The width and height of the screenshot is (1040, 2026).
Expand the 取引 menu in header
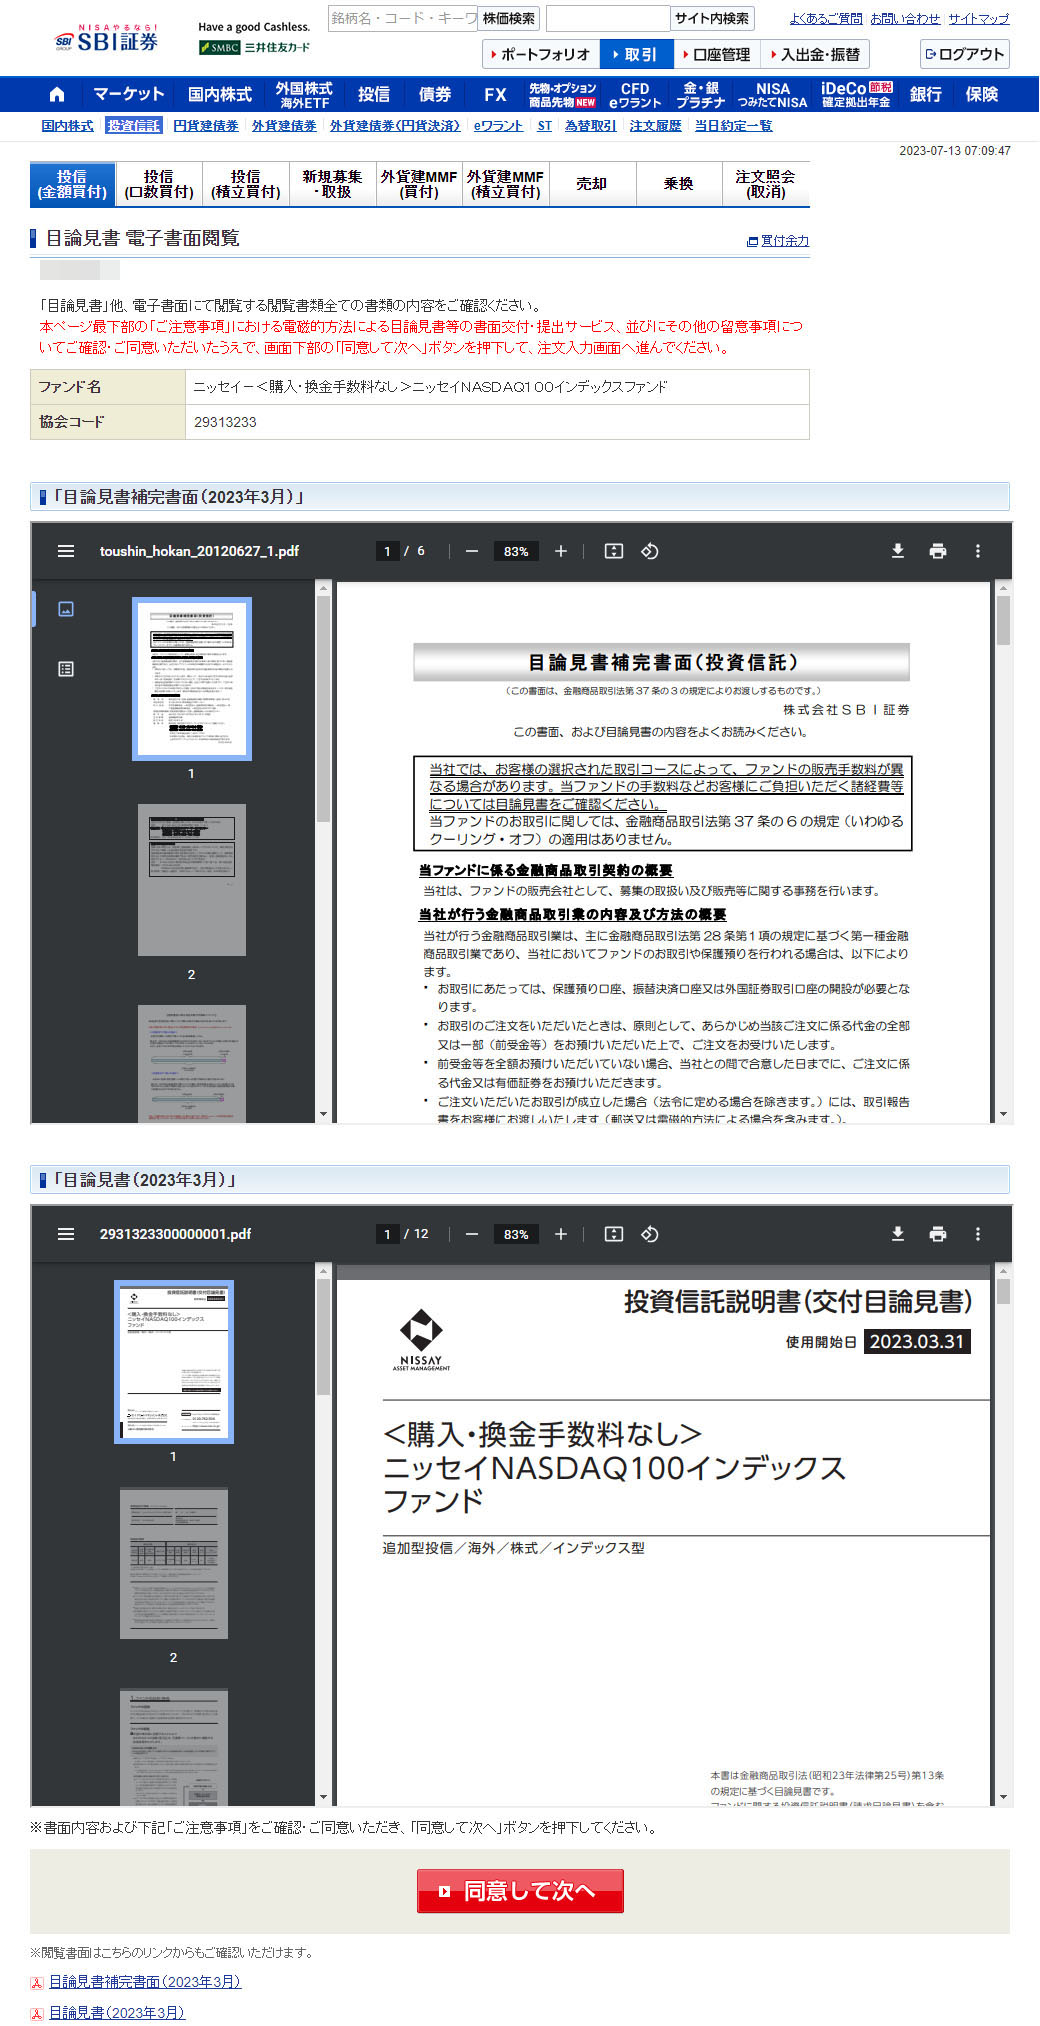(x=634, y=54)
